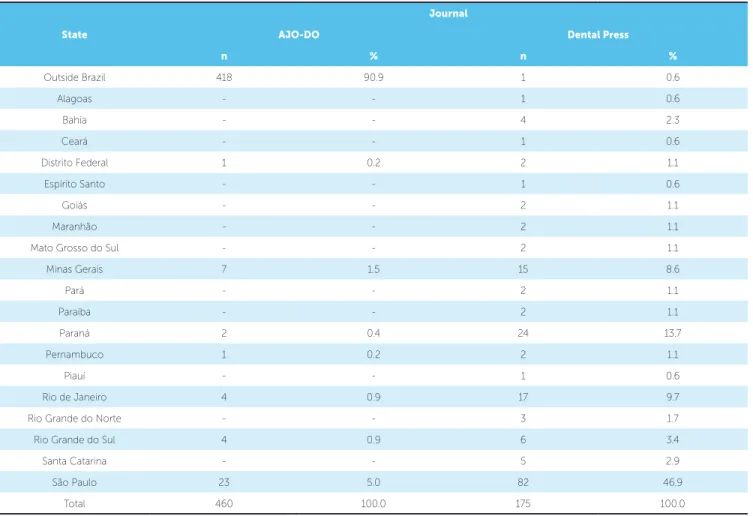Click the 46.9 percentage cell
The height and width of the screenshot is (516, 753).
(x=673, y=482)
